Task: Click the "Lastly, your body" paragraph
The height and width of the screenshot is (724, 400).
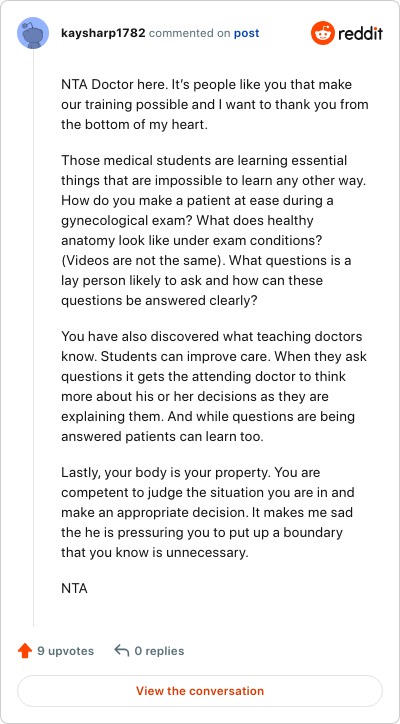Action: point(208,513)
